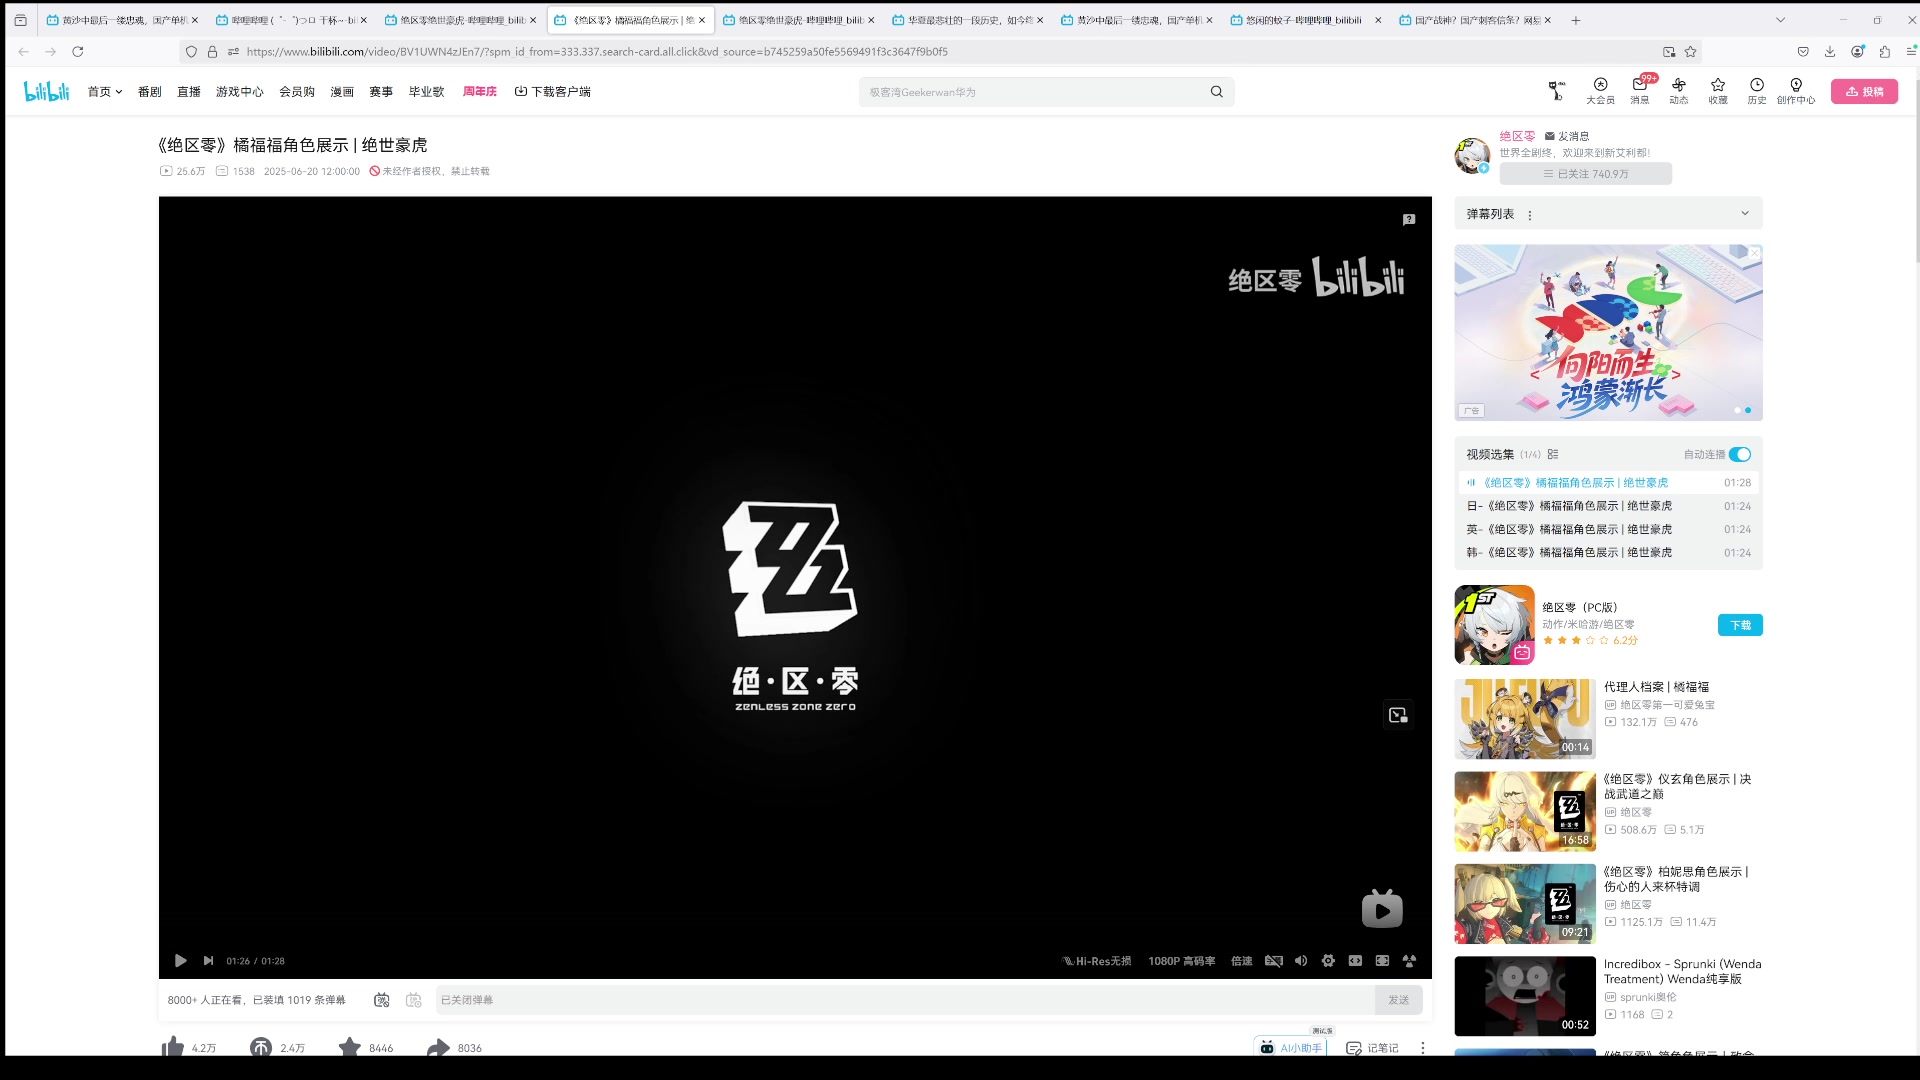Open the 大会员 membership icon
Viewport: 1920px width, 1080px height.
pyautogui.click(x=1600, y=90)
